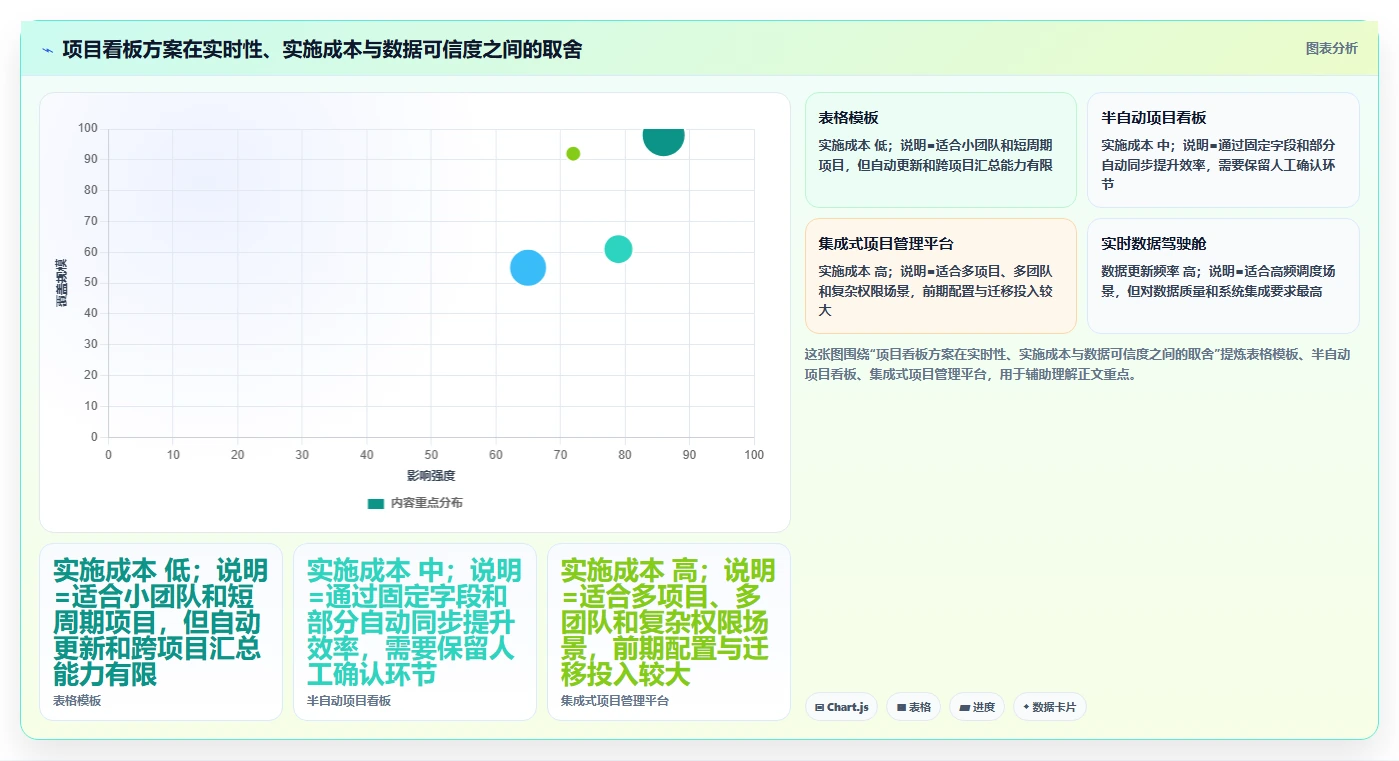Viewport: 1399px width, 761px height.
Task: Click the 影响强度 x-axis title
Action: click(431, 475)
